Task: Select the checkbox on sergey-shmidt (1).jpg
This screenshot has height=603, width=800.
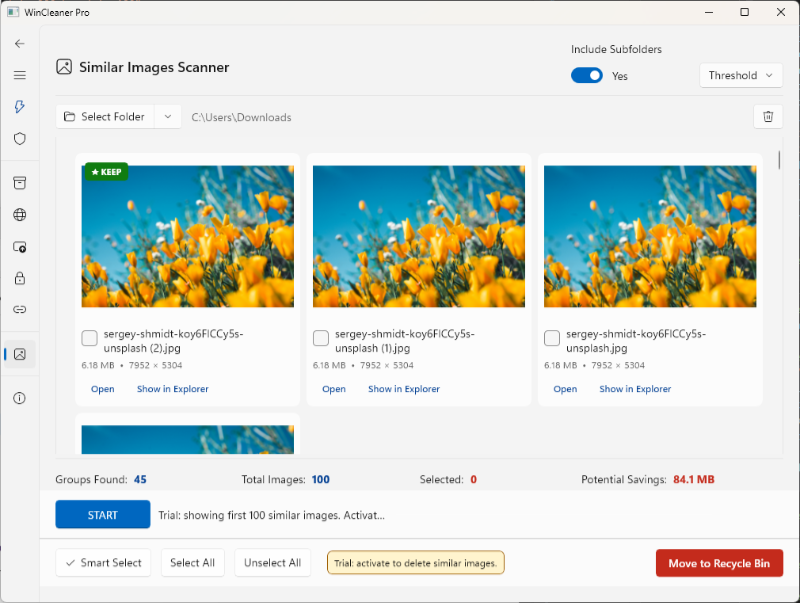Action: point(321,338)
